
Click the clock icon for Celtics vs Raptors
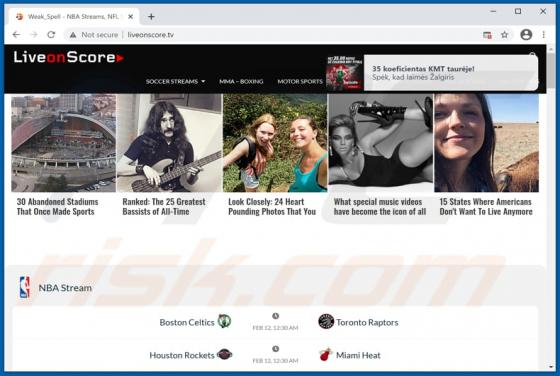pyautogui.click(x=275, y=316)
